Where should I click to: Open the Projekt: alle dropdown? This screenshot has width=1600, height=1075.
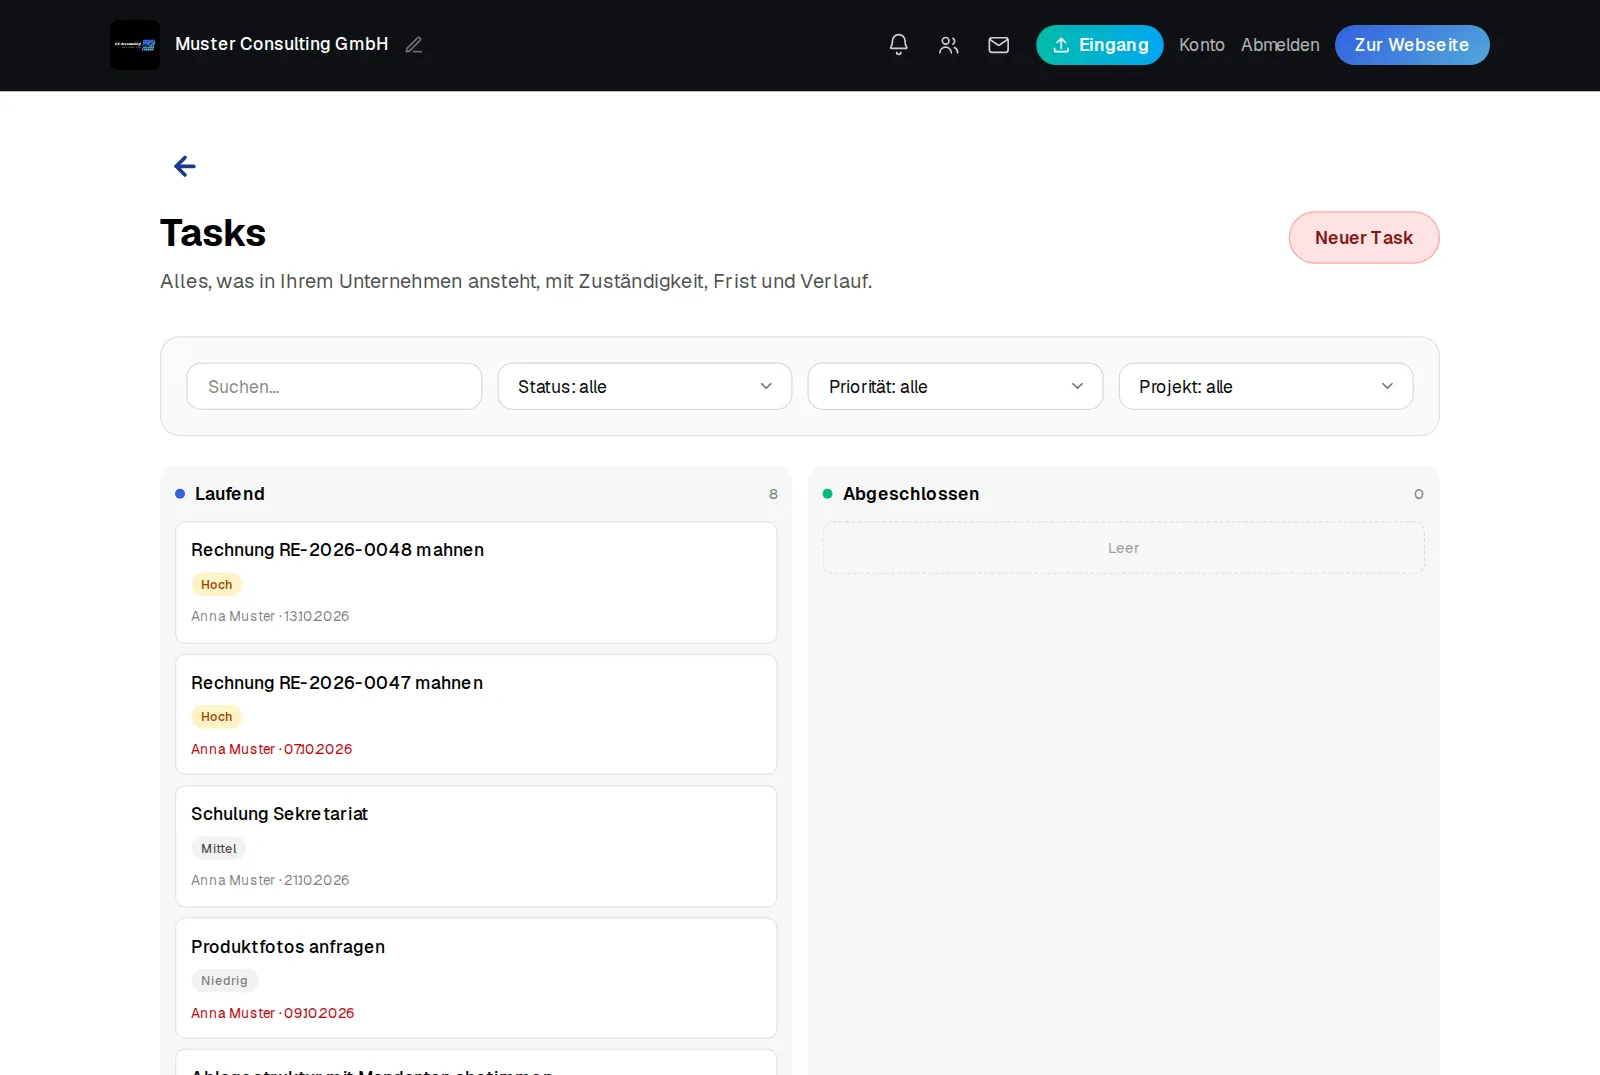[x=1266, y=386]
